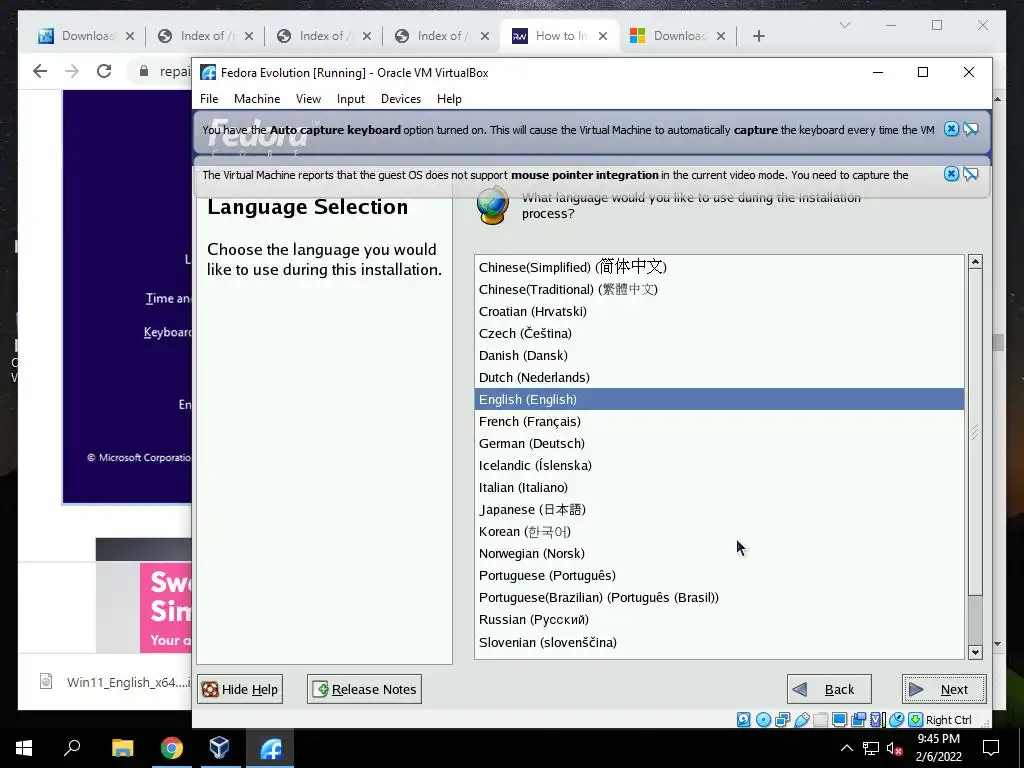Click the mouse integration icon in status bar
This screenshot has height=768, width=1024.
click(897, 720)
